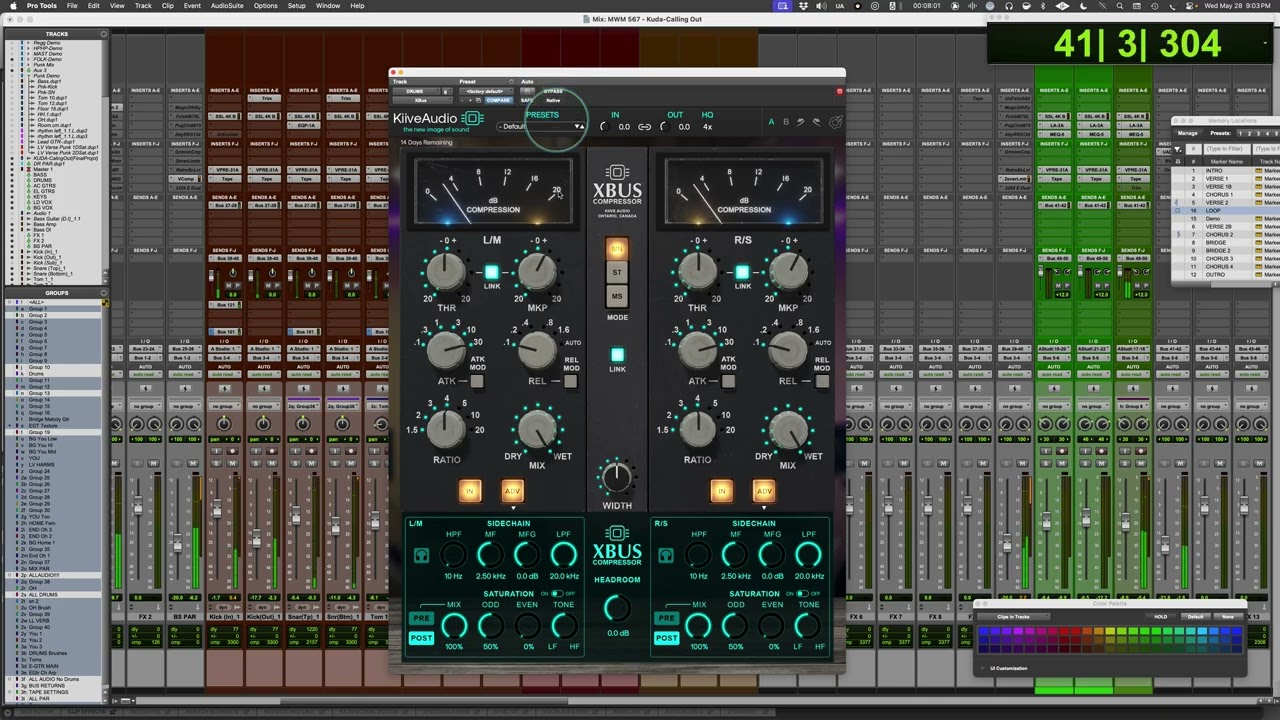Click the R/S THR threshold knob
This screenshot has height=720, width=1280.
coord(697,271)
